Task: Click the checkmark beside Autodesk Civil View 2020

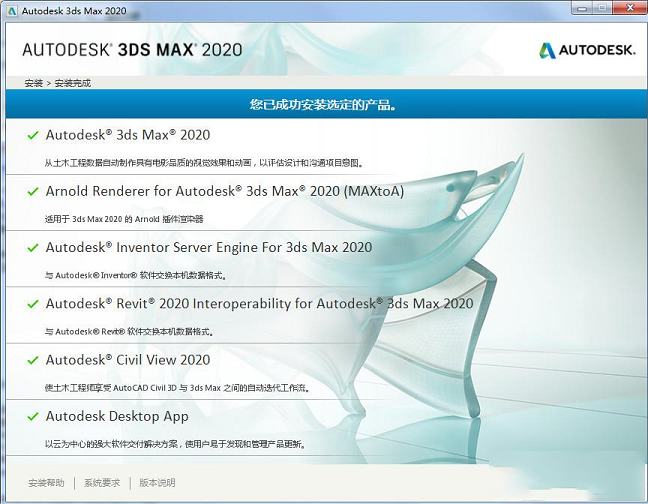Action: 33,360
